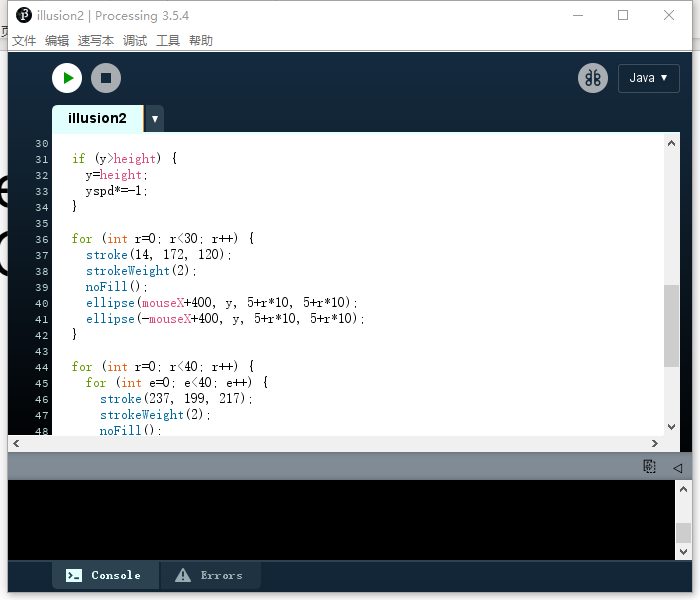Click 'stroke(237, 199, 217);' on line 46
This screenshot has height=600, width=700.
[x=176, y=399]
